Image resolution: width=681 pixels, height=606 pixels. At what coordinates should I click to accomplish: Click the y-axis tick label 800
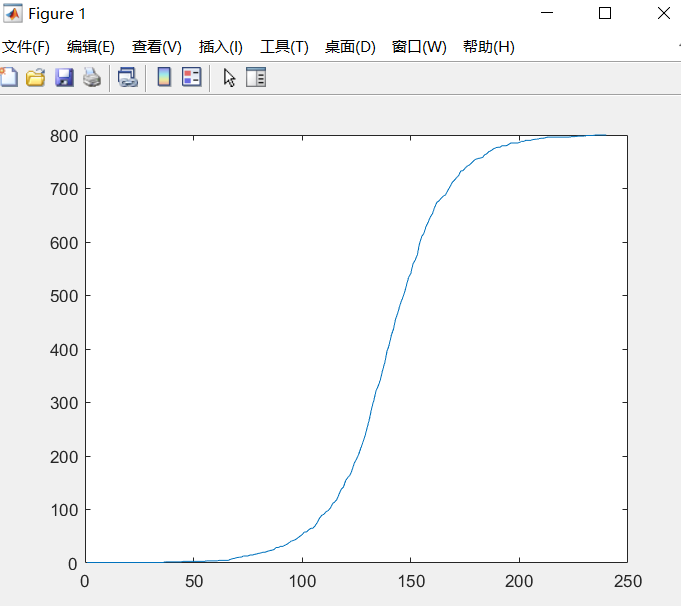(x=64, y=136)
